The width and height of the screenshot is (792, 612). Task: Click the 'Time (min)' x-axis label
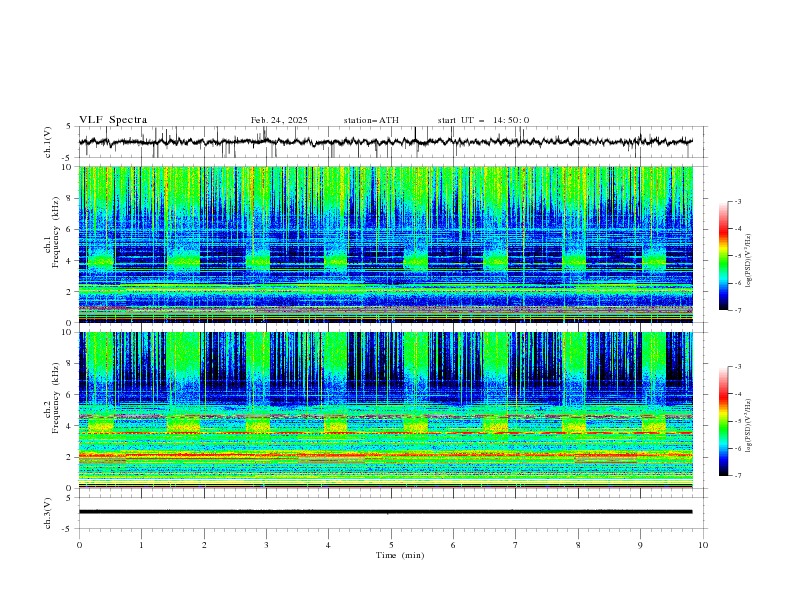[400, 555]
